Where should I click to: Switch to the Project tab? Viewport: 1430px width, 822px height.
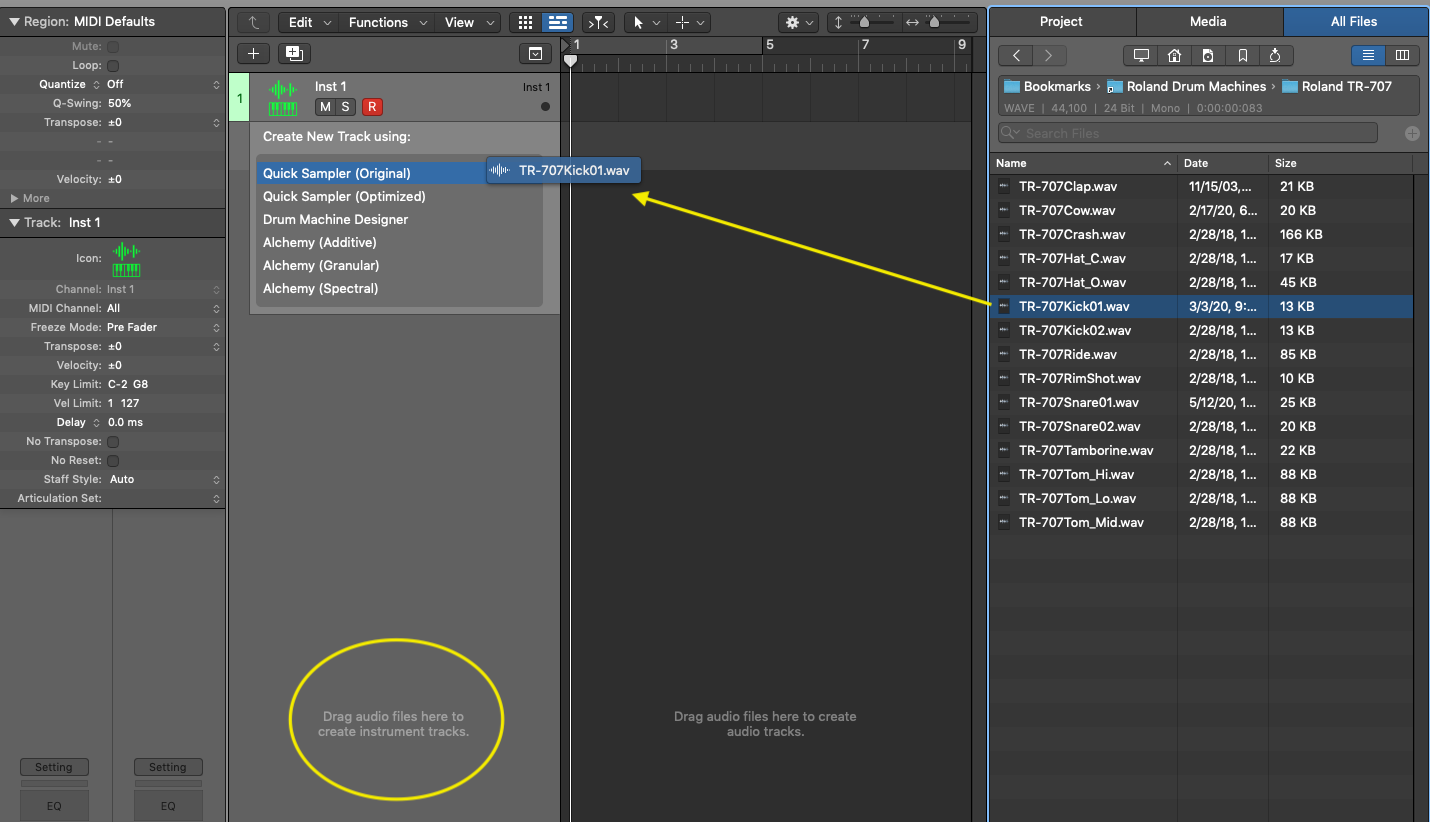pos(1061,21)
